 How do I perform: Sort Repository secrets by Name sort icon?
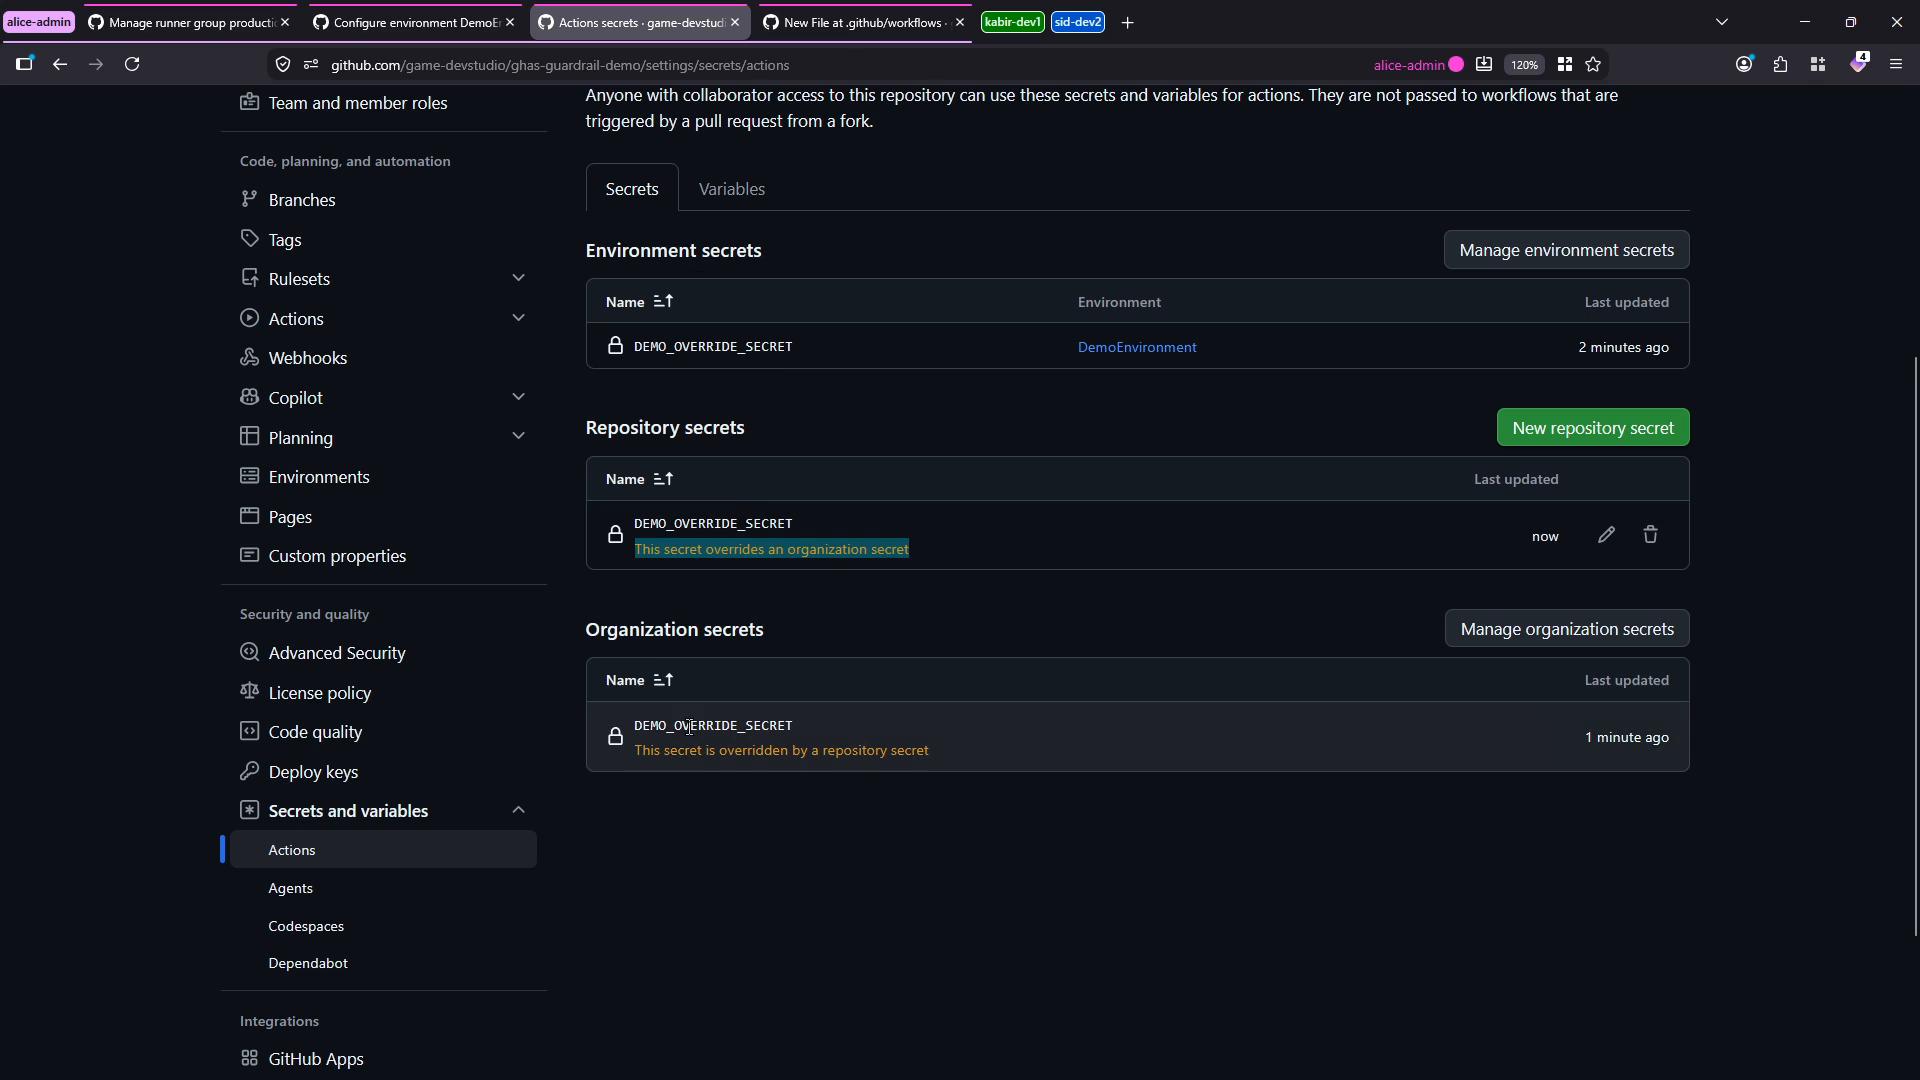click(663, 479)
